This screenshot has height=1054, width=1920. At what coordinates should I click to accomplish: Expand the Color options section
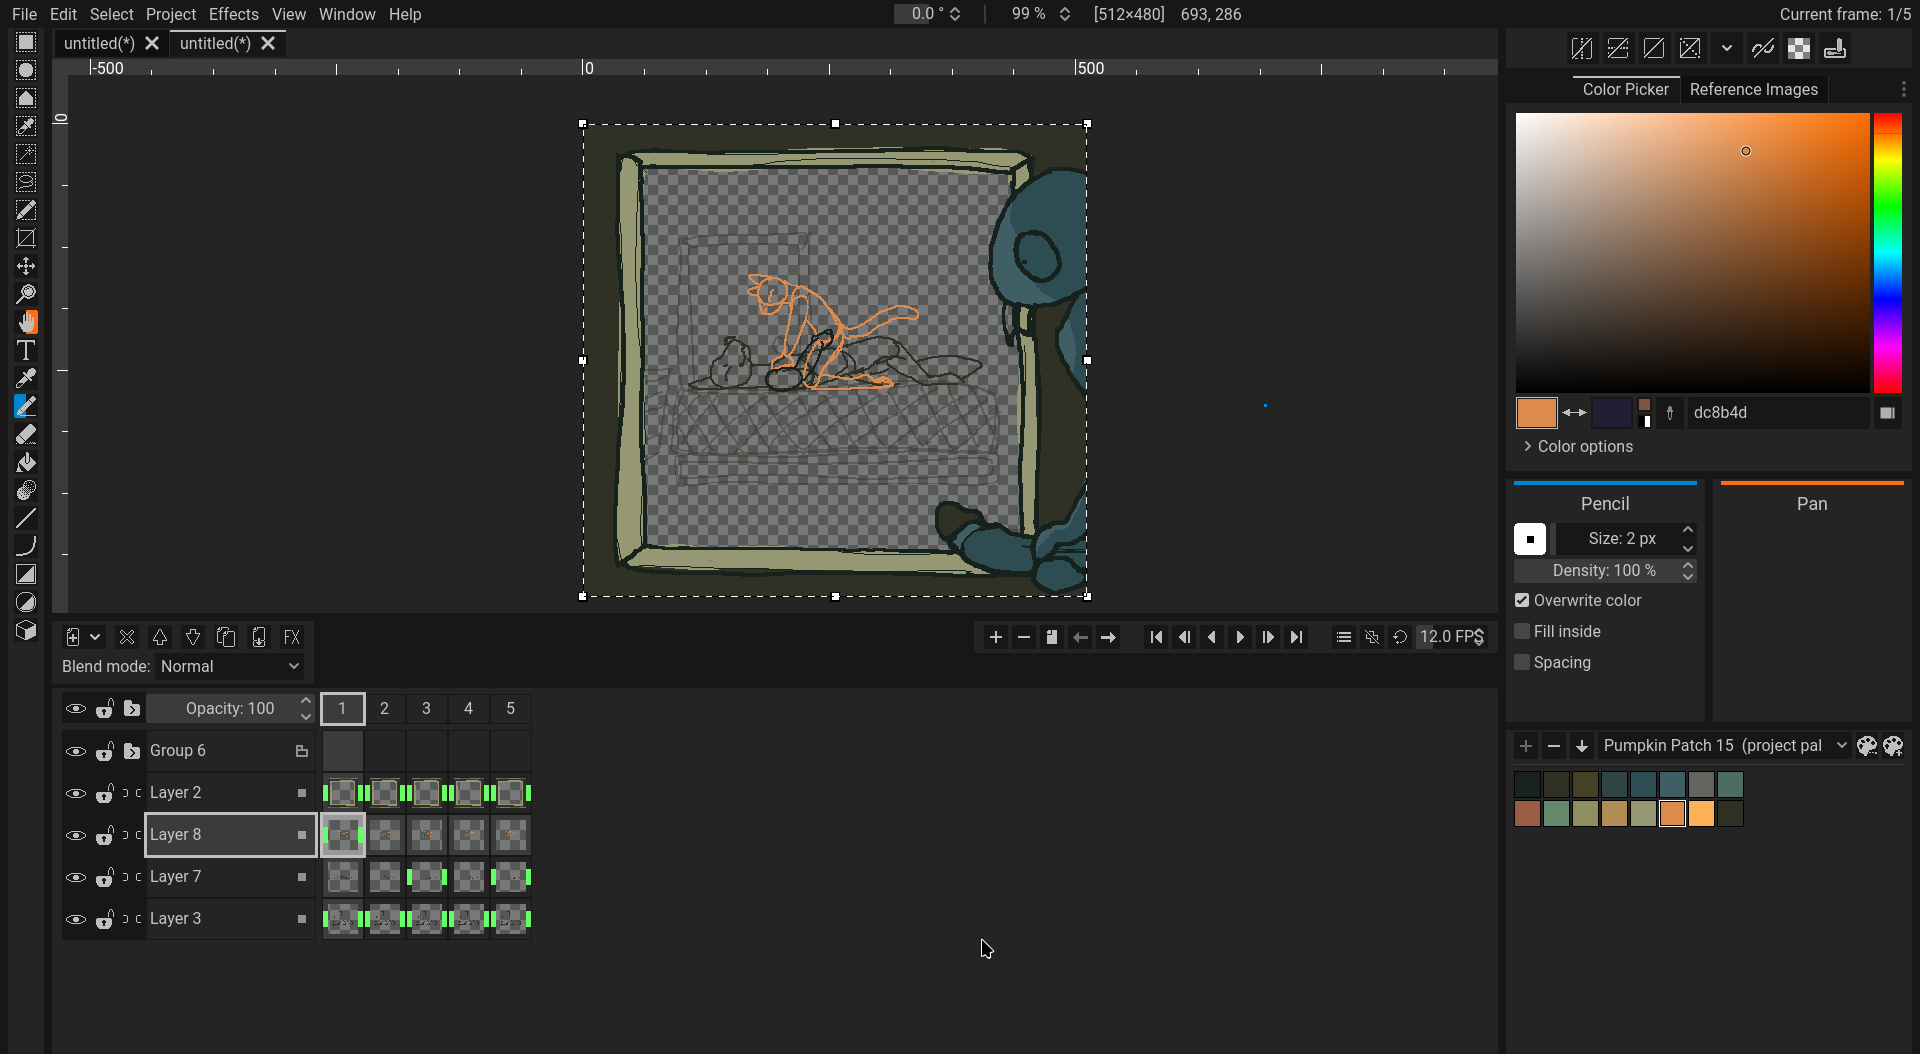1577,446
